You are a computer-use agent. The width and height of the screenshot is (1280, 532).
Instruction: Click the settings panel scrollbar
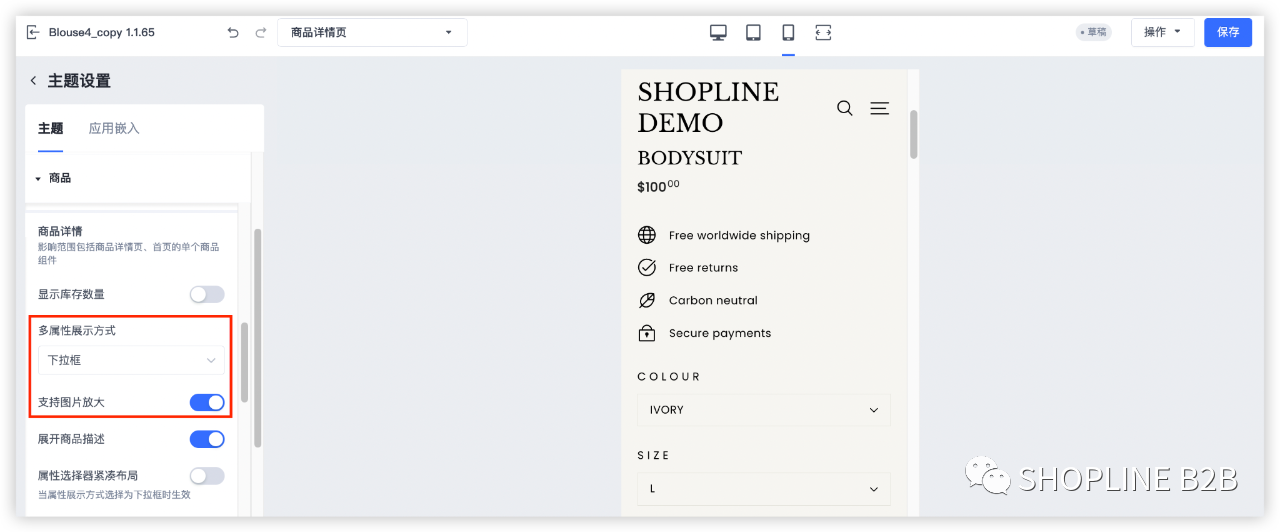pyautogui.click(x=257, y=338)
